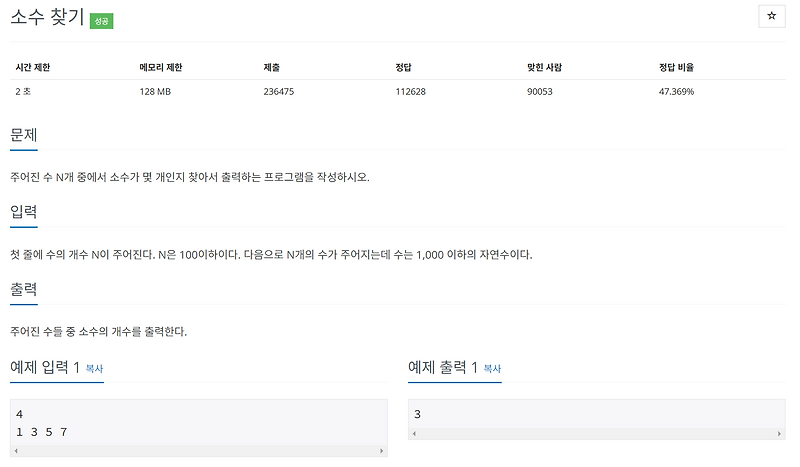Click the 문제 section heading

pyautogui.click(x=24, y=135)
